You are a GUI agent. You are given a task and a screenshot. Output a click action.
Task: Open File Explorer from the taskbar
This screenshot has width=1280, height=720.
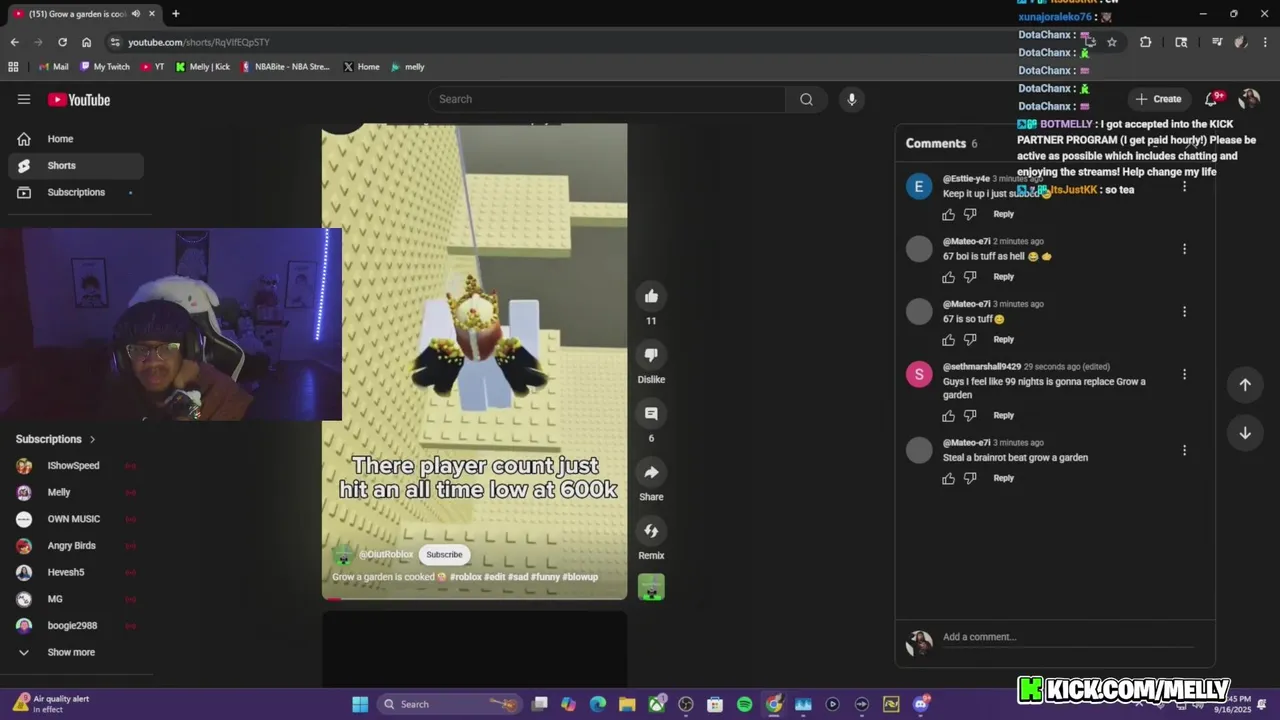click(627, 704)
